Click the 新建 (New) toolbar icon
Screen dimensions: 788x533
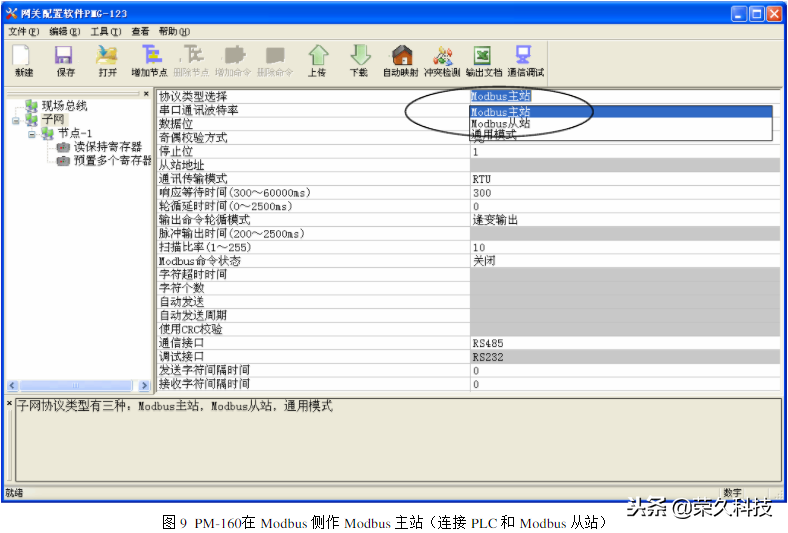[23, 55]
